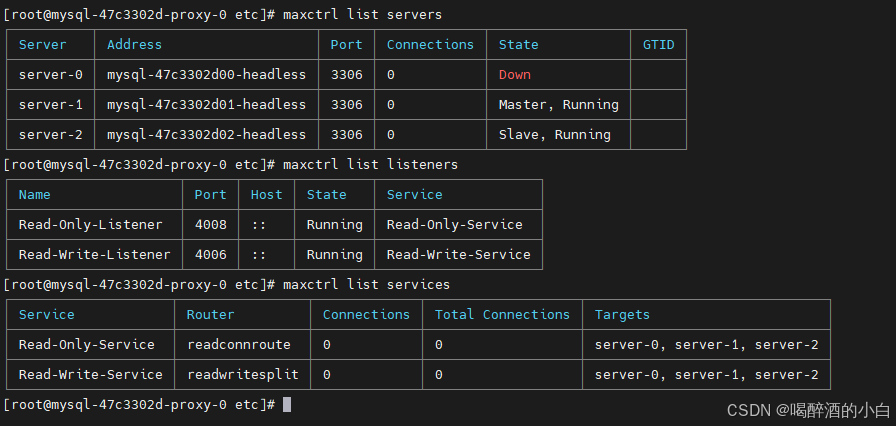Click address 'mysql-47c3302d02-headless'
The image size is (896, 426).
pos(206,135)
